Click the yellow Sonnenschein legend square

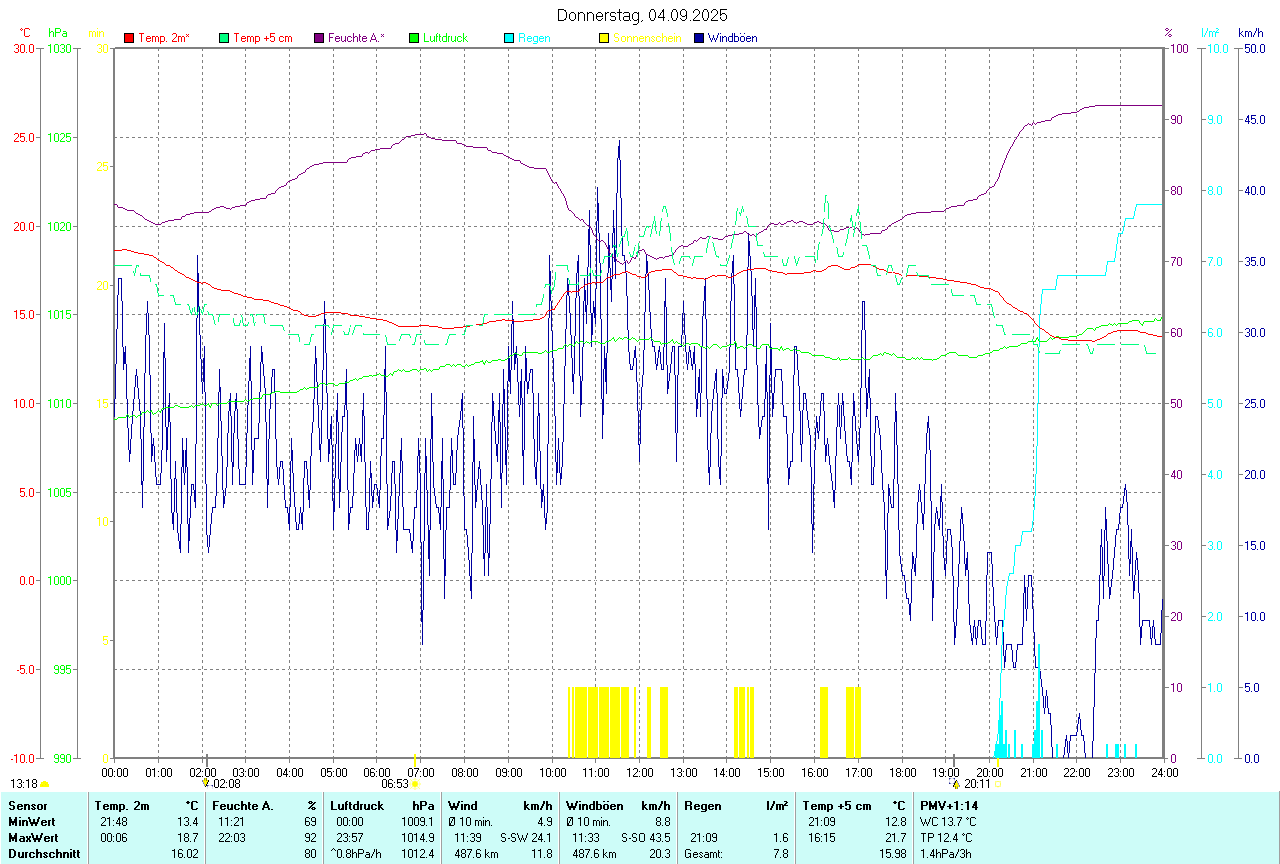604,38
